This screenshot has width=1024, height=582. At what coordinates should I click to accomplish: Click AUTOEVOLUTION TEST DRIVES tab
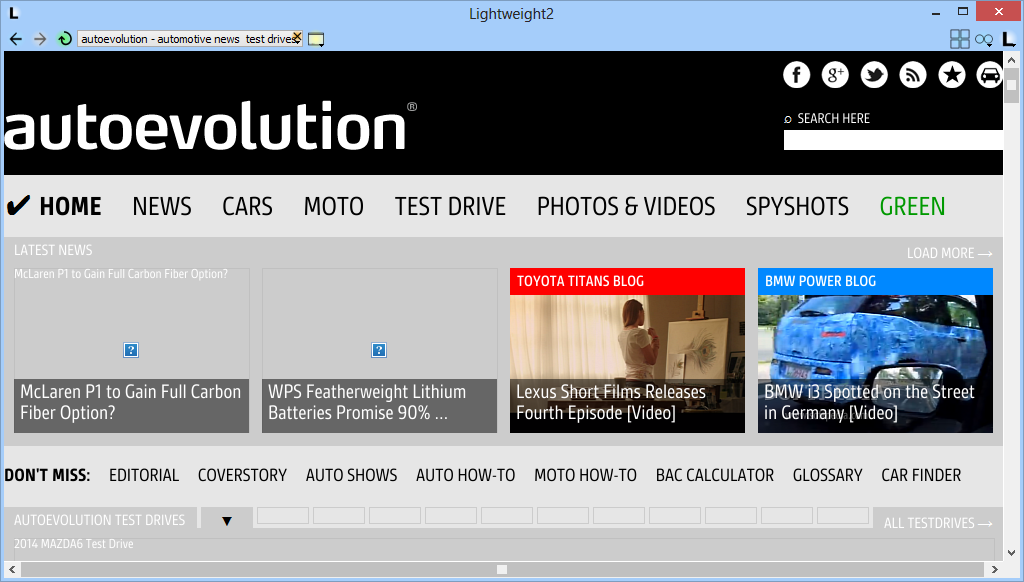(x=100, y=520)
